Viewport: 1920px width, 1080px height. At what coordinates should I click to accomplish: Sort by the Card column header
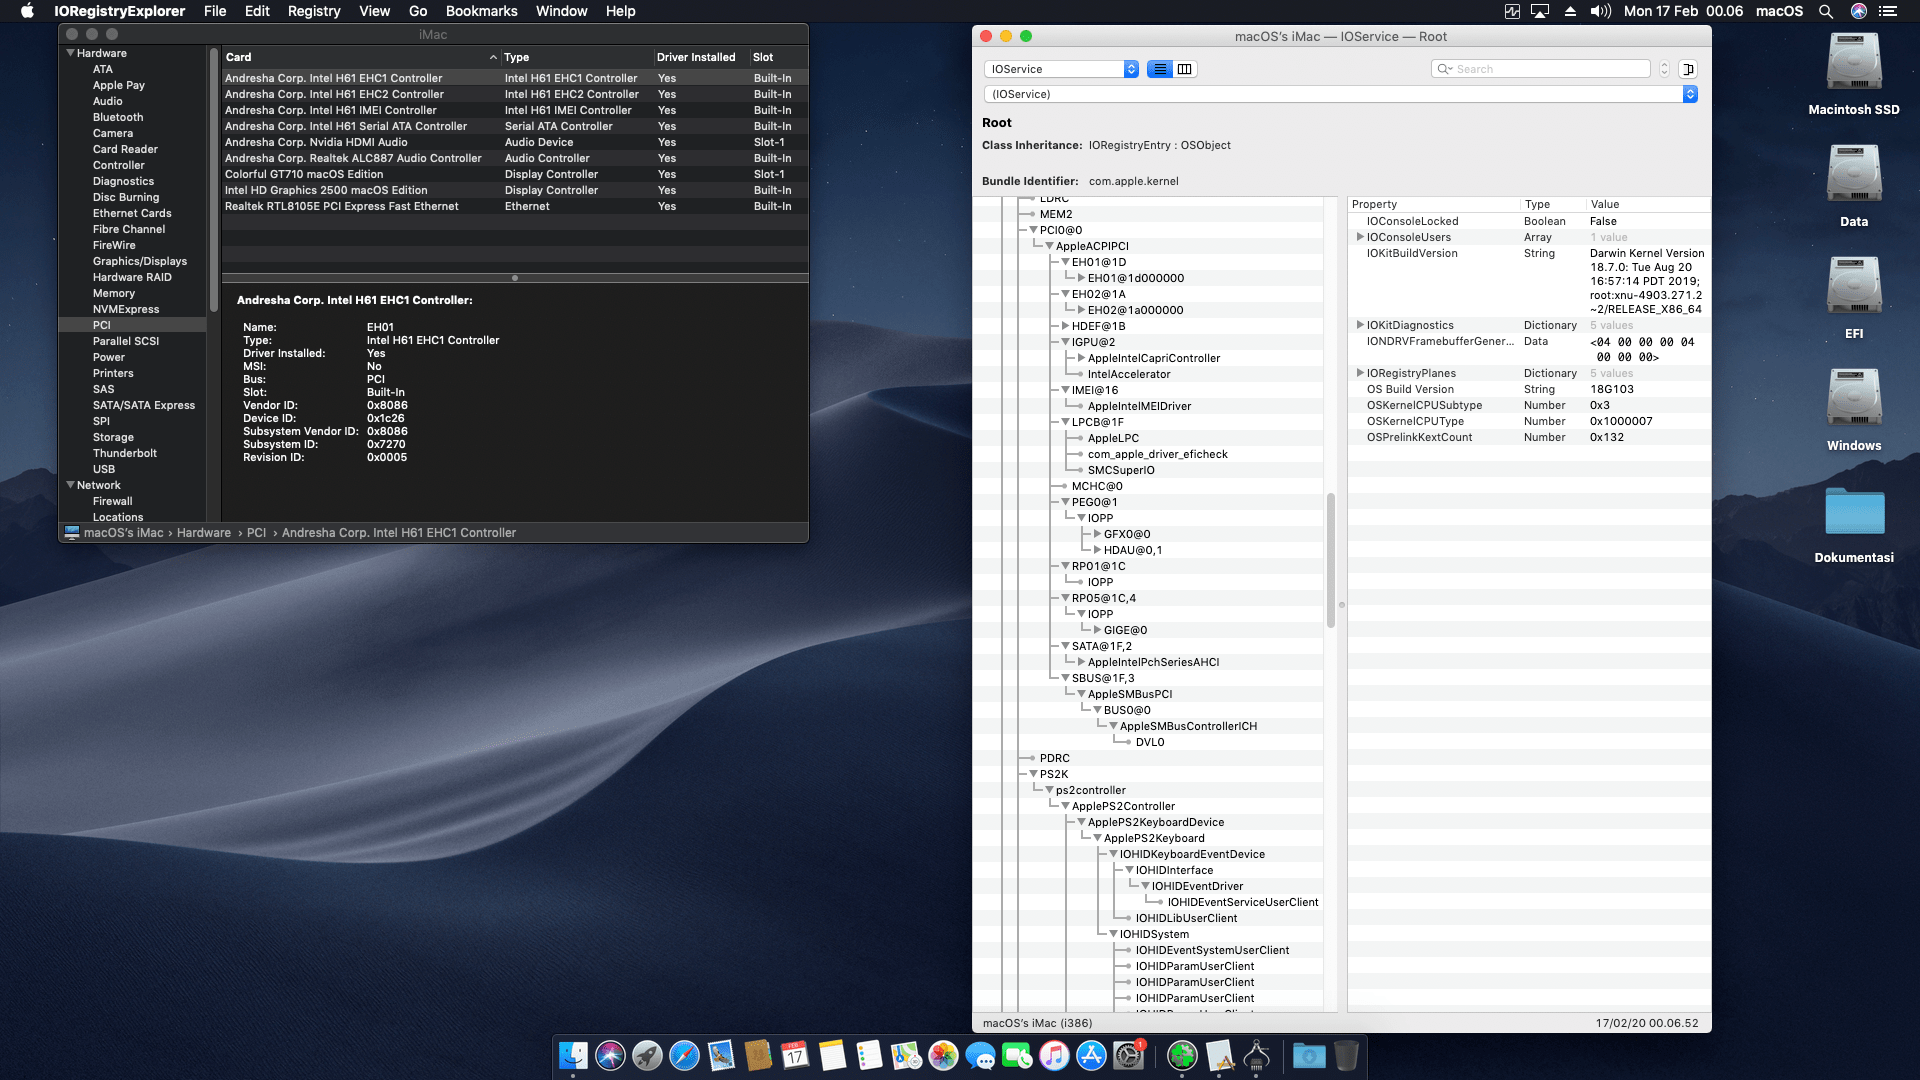[x=360, y=57]
